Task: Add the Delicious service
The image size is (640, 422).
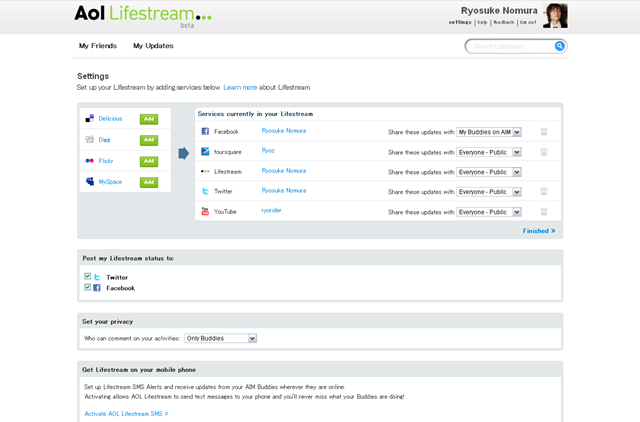Action: [x=149, y=119]
